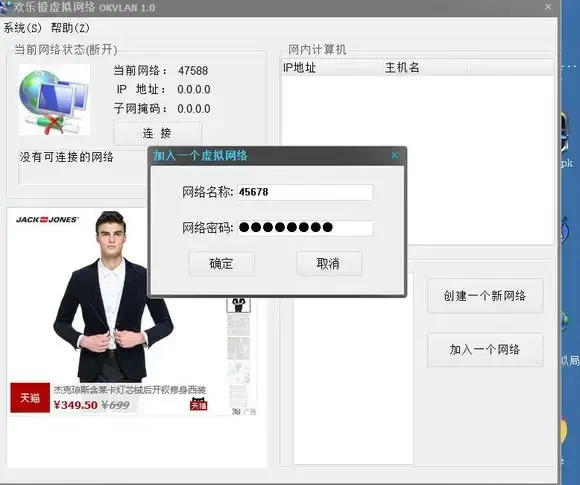
Task: Click the 连接 button
Action: [x=158, y=133]
